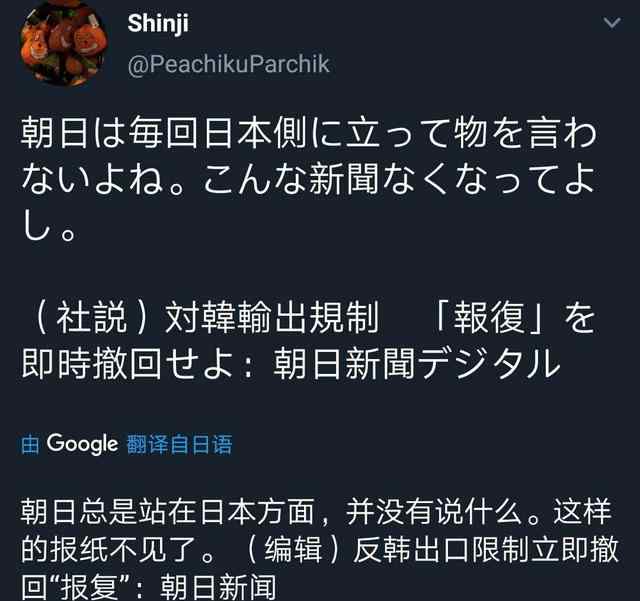Screen dimensions: 640x601
Task: Tap the 翻译自日语 translation link
Action: [180, 444]
